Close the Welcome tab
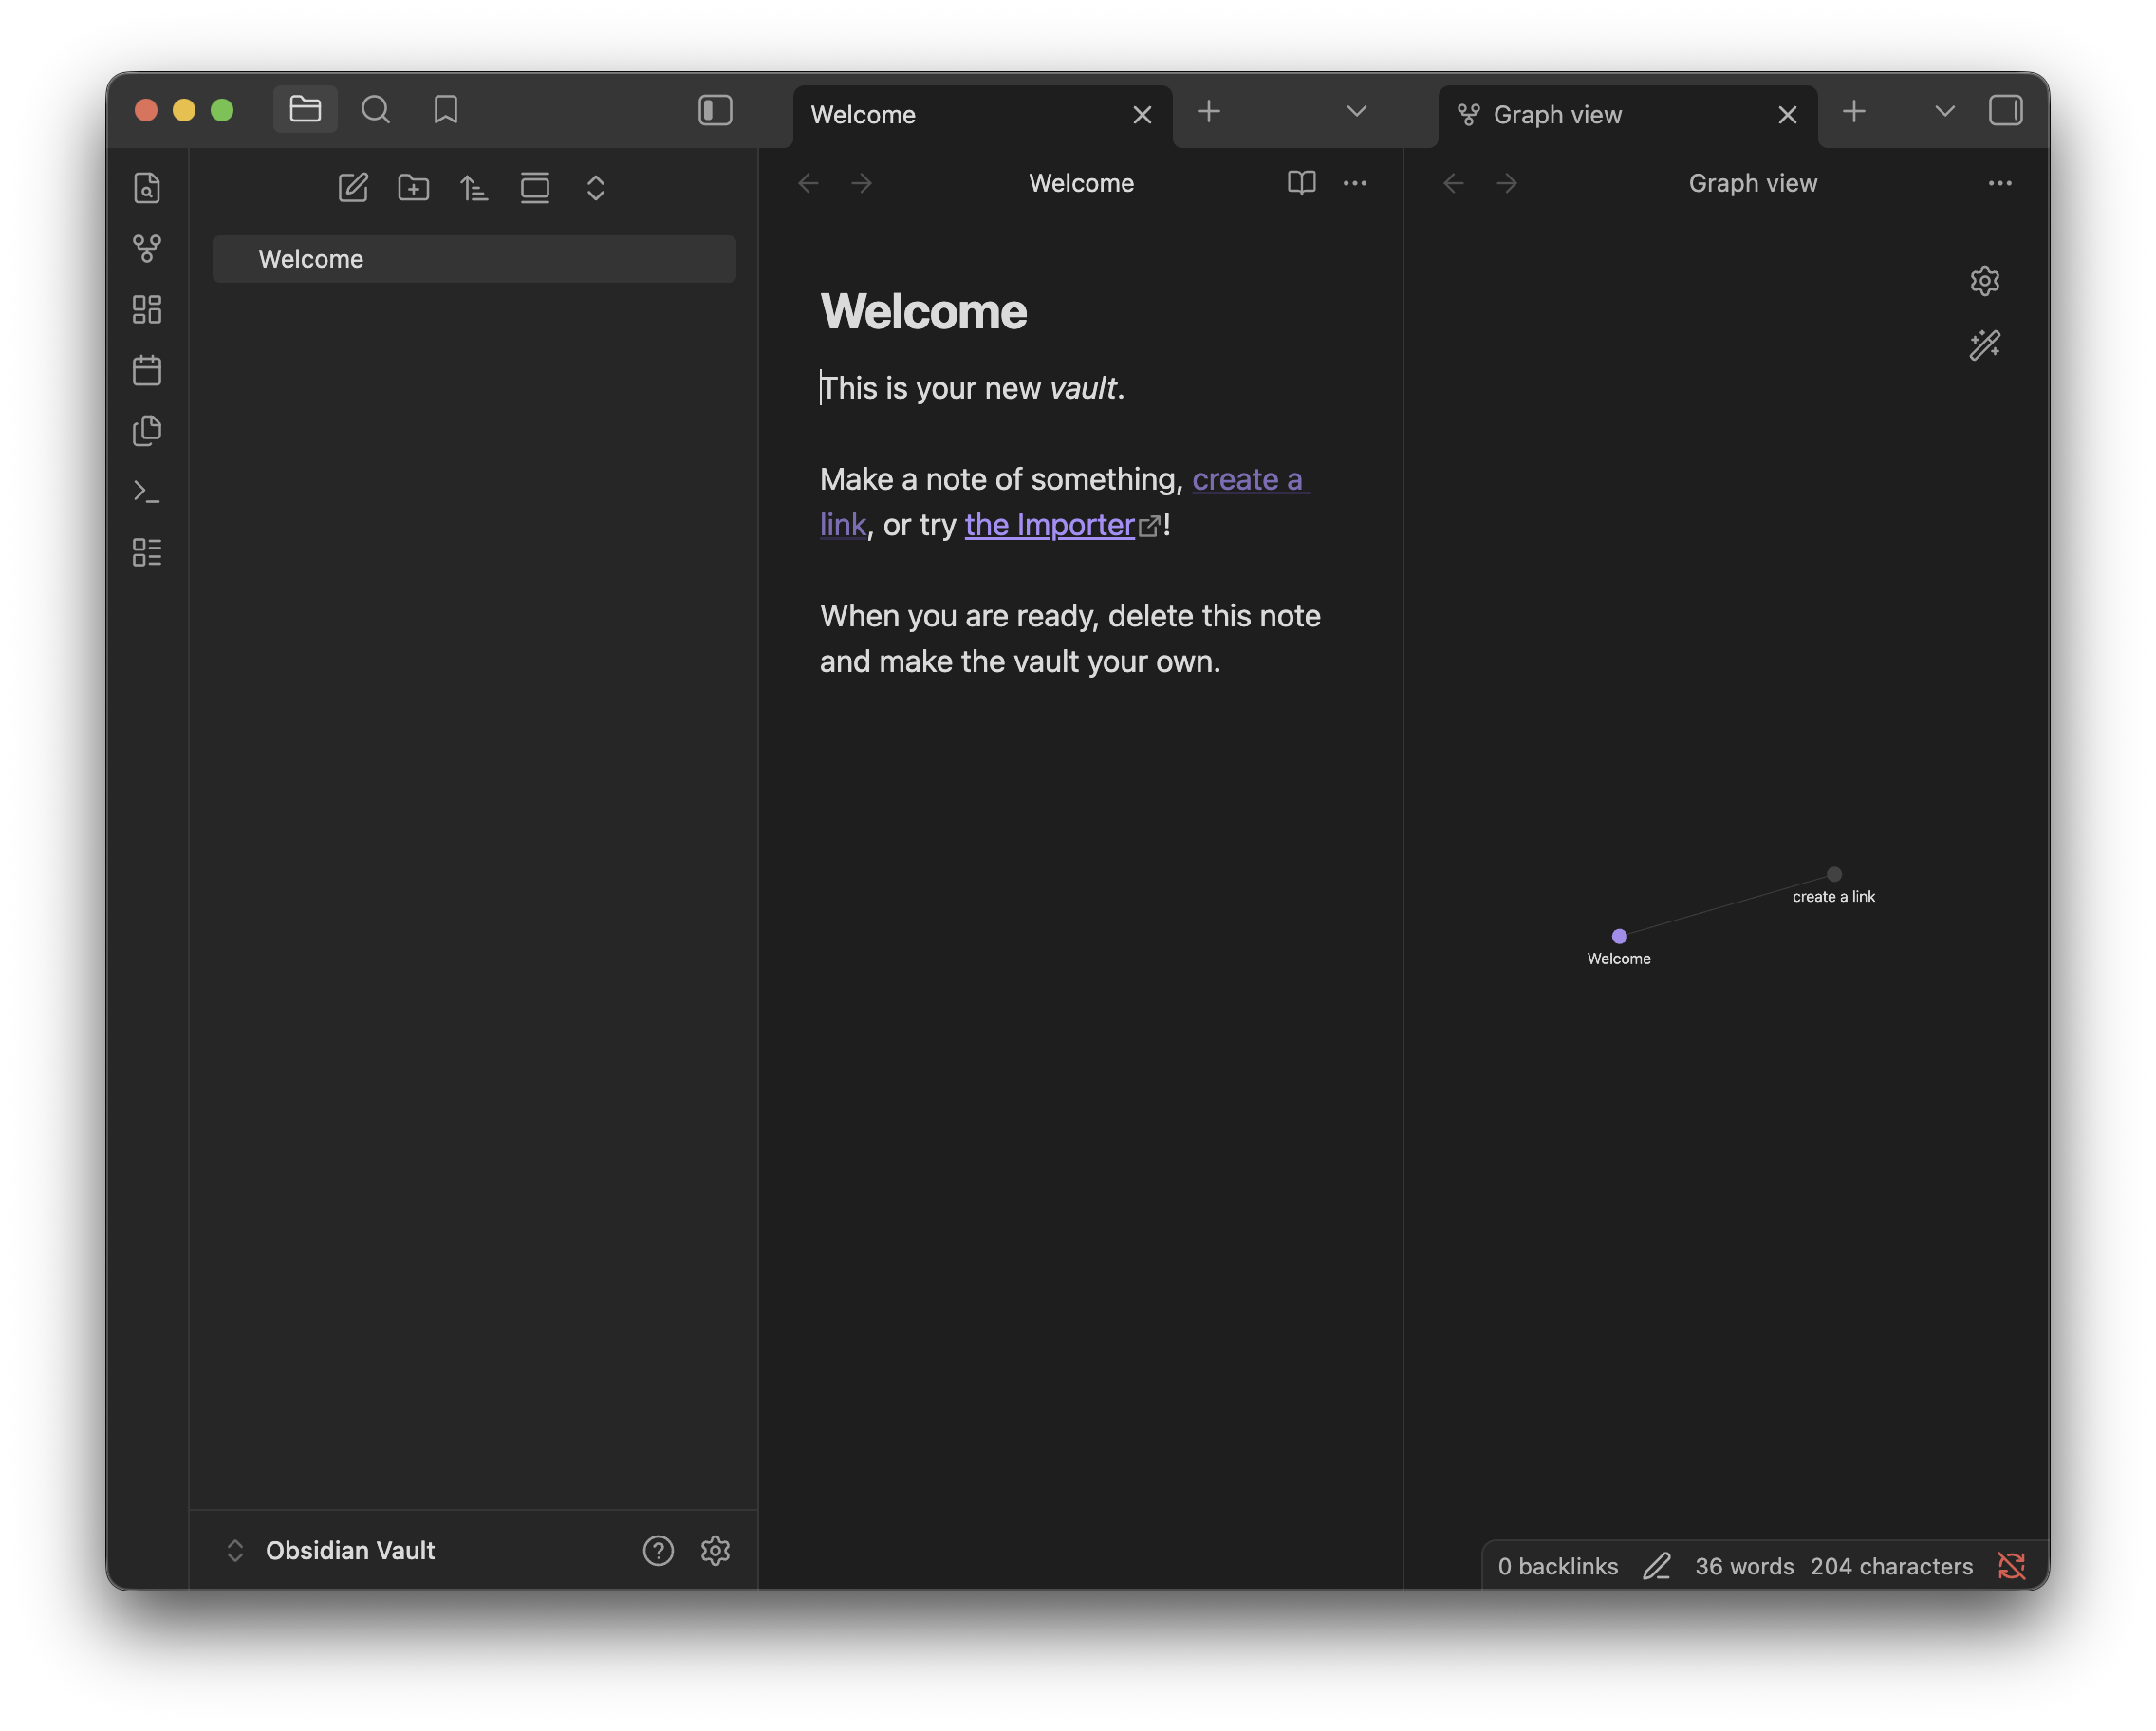 pyautogui.click(x=1142, y=115)
